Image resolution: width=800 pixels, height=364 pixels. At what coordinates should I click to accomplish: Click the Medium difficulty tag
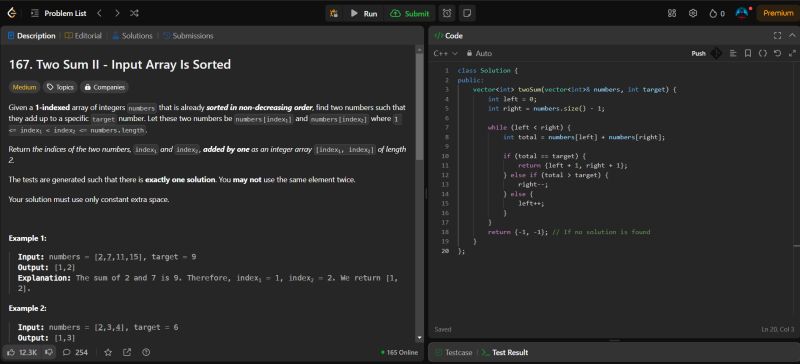tap(24, 87)
